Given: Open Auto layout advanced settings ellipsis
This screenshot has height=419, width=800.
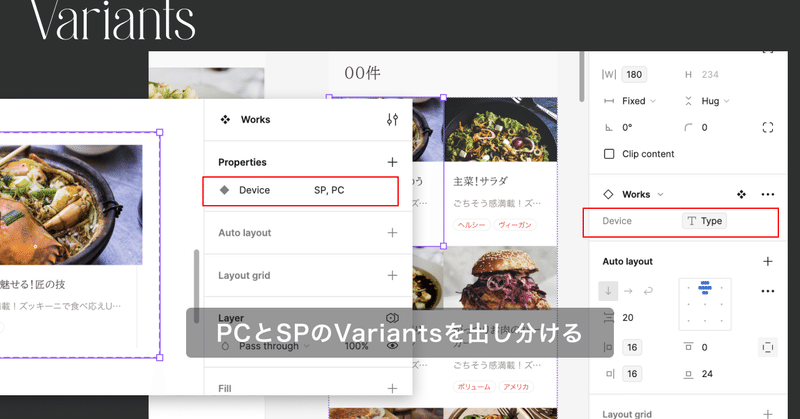Looking at the screenshot, I should [x=767, y=291].
